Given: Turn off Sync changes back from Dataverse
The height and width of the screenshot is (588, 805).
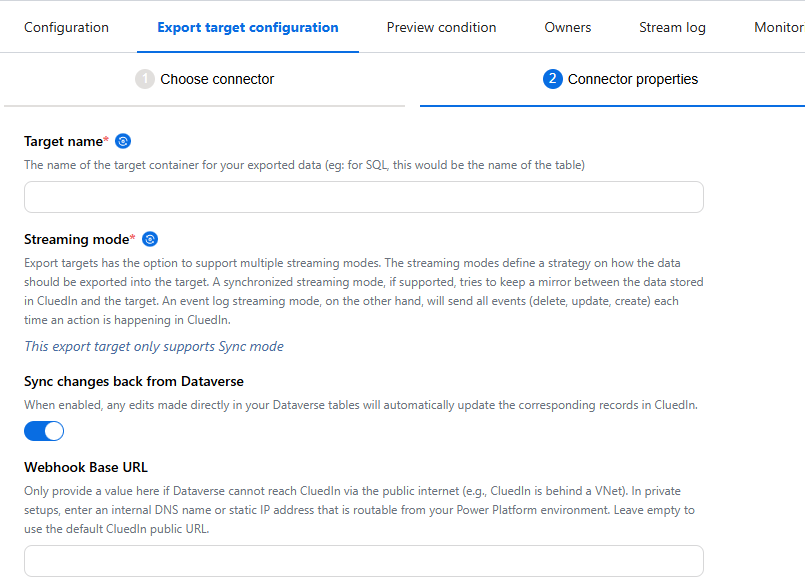Looking at the screenshot, I should (x=43, y=430).
